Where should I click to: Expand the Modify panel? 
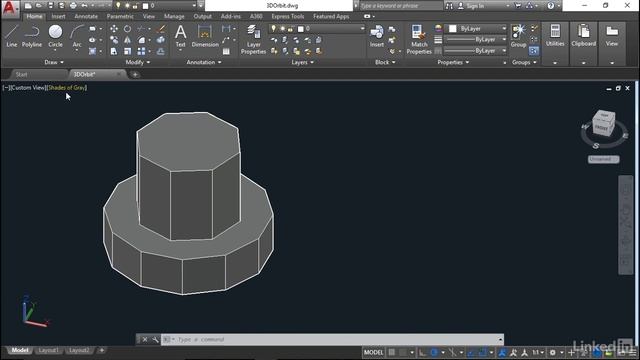138,62
